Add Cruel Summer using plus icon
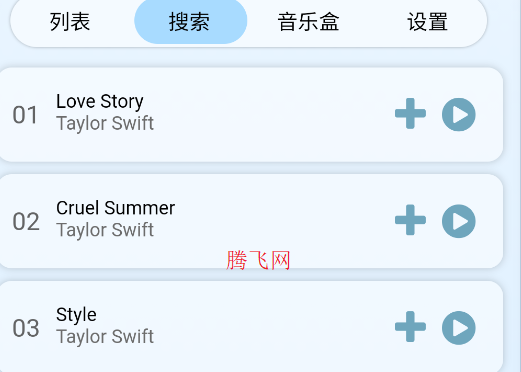The width and height of the screenshot is (521, 372). (410, 220)
